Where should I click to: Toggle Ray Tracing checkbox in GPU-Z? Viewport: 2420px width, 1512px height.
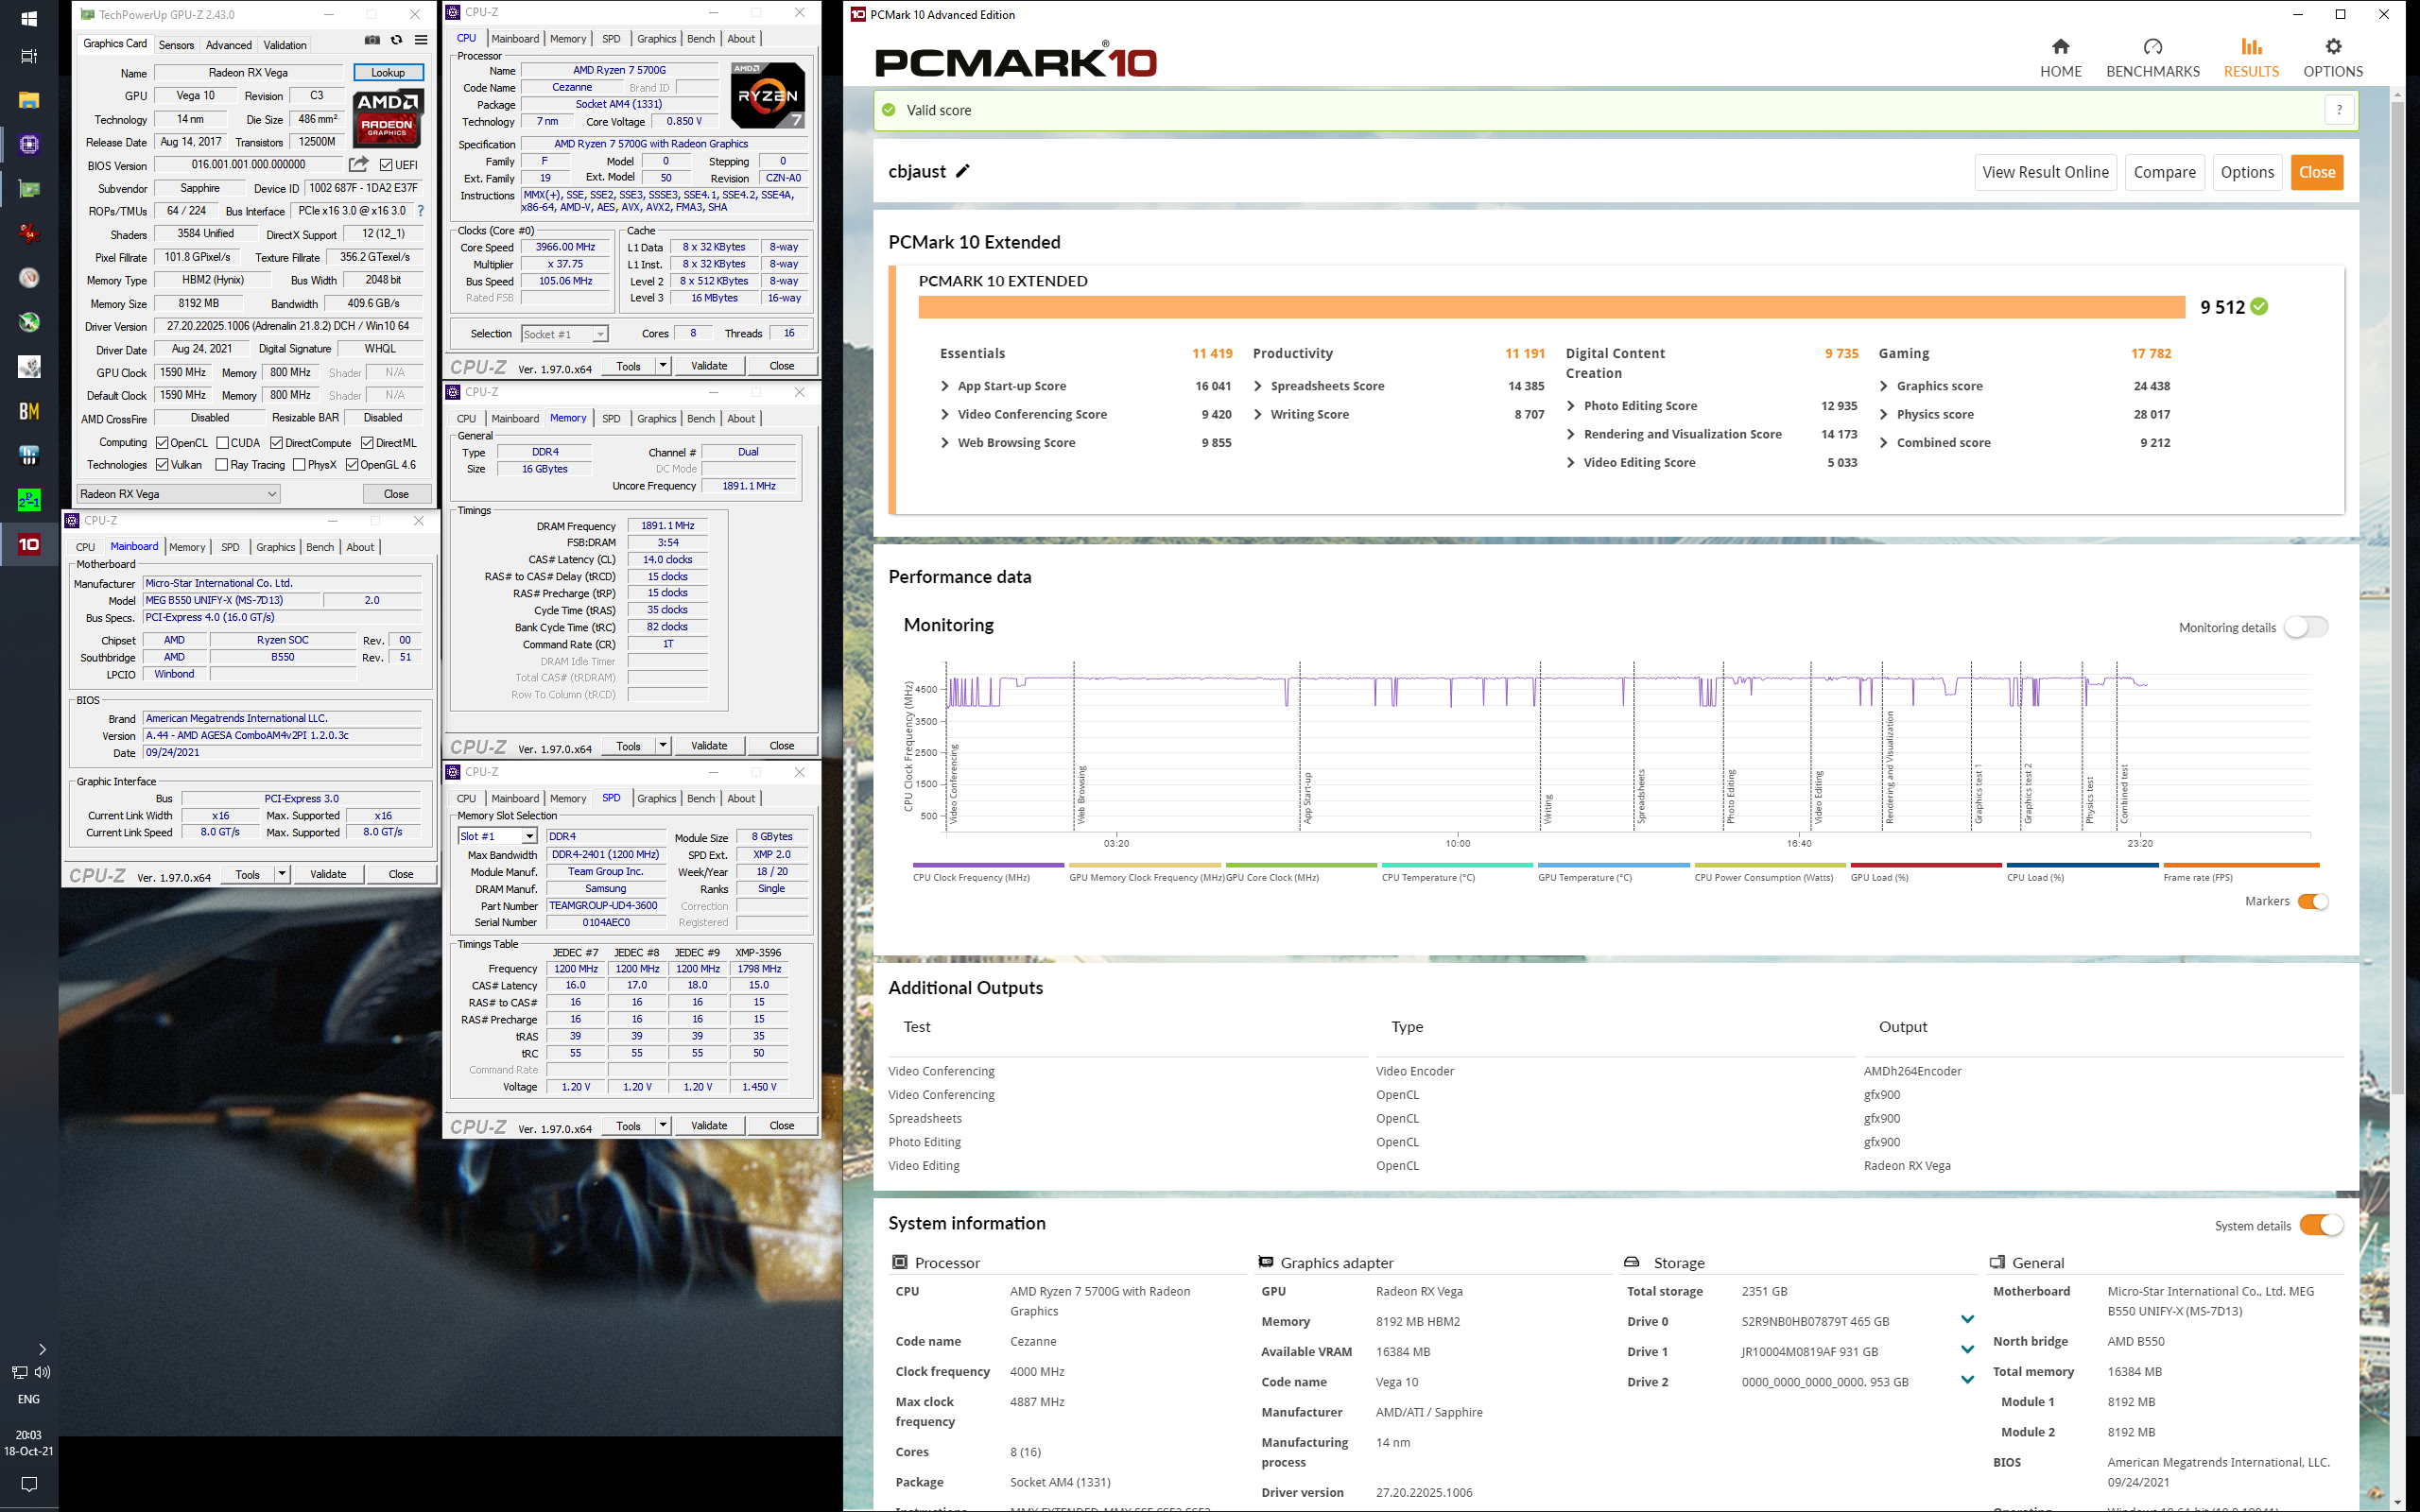coord(222,465)
